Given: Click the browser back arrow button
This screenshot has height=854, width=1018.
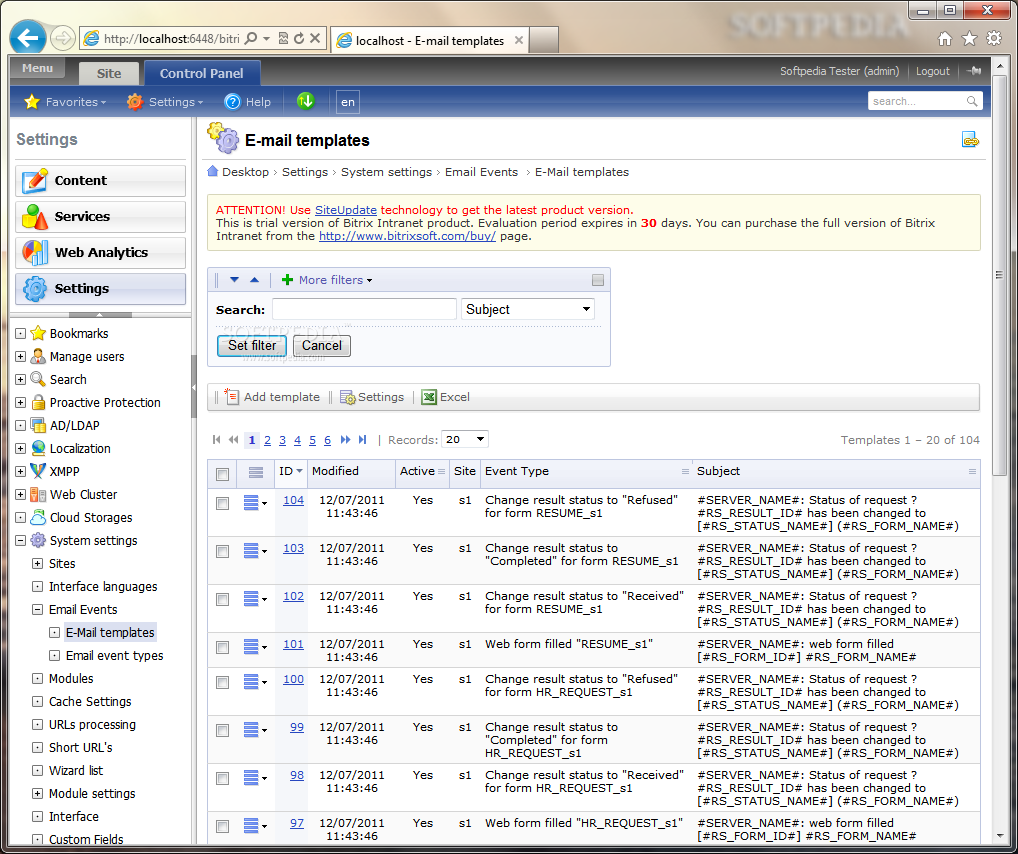Looking at the screenshot, I should (x=28, y=38).
